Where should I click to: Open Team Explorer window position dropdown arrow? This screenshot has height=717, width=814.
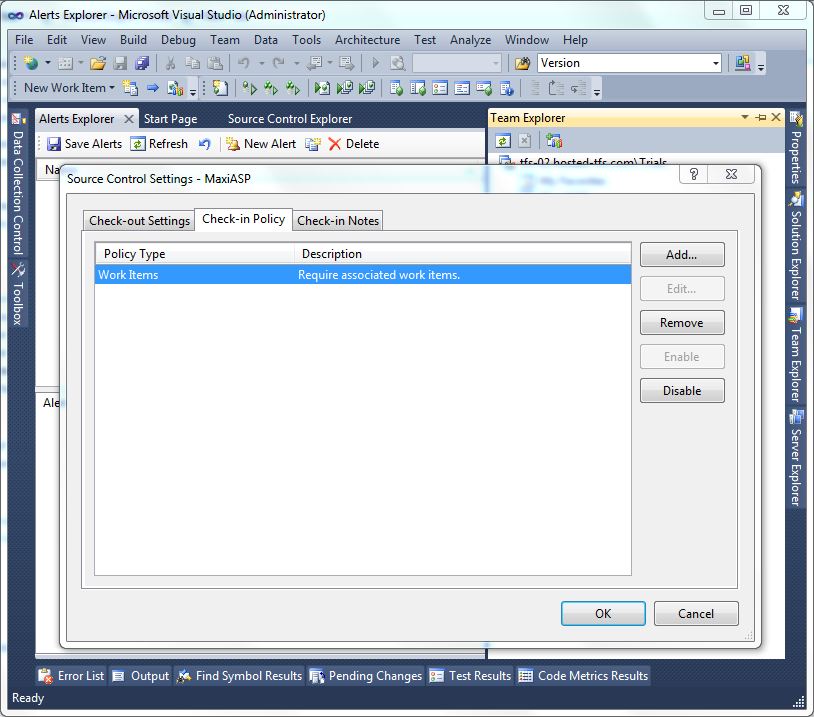pos(745,117)
